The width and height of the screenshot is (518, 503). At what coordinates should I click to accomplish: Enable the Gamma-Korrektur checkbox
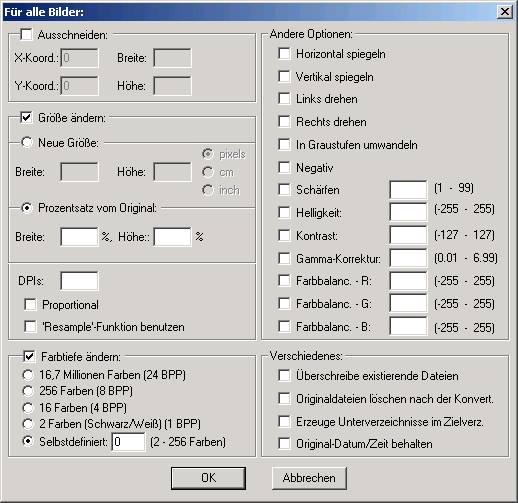pos(284,258)
